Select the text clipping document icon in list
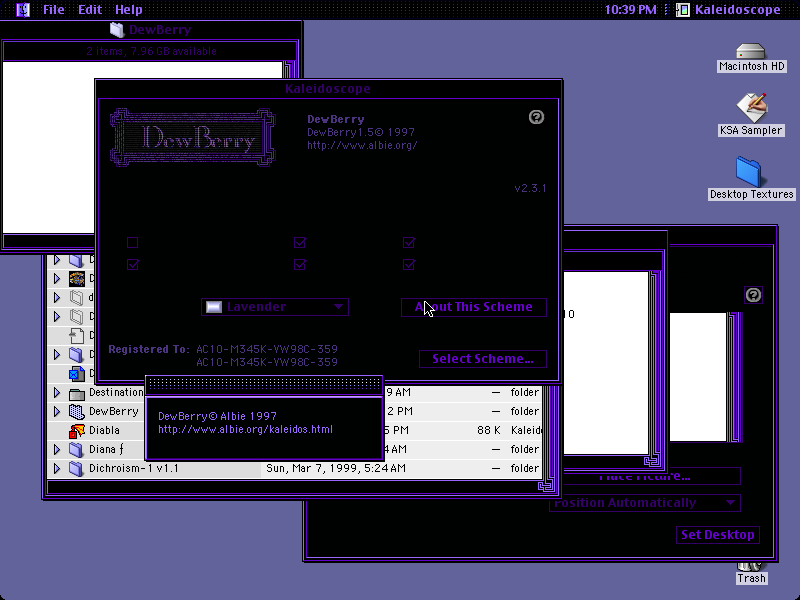800x600 pixels. [77, 336]
